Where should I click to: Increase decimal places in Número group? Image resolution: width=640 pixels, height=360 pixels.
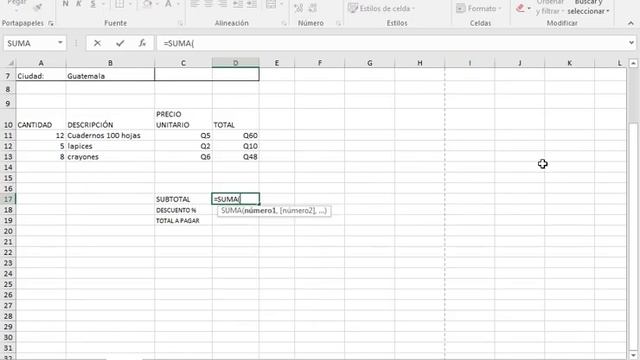299,8
